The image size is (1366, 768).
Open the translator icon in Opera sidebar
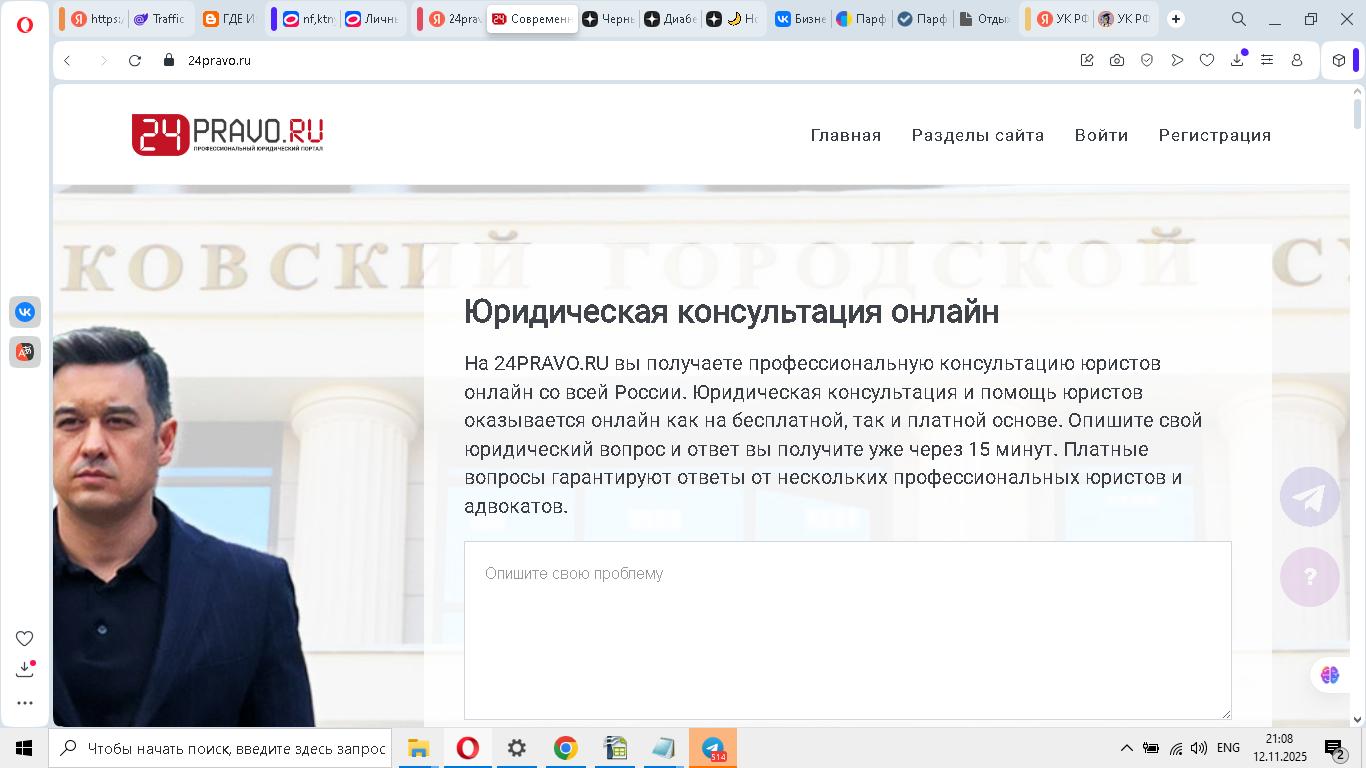tap(25, 351)
